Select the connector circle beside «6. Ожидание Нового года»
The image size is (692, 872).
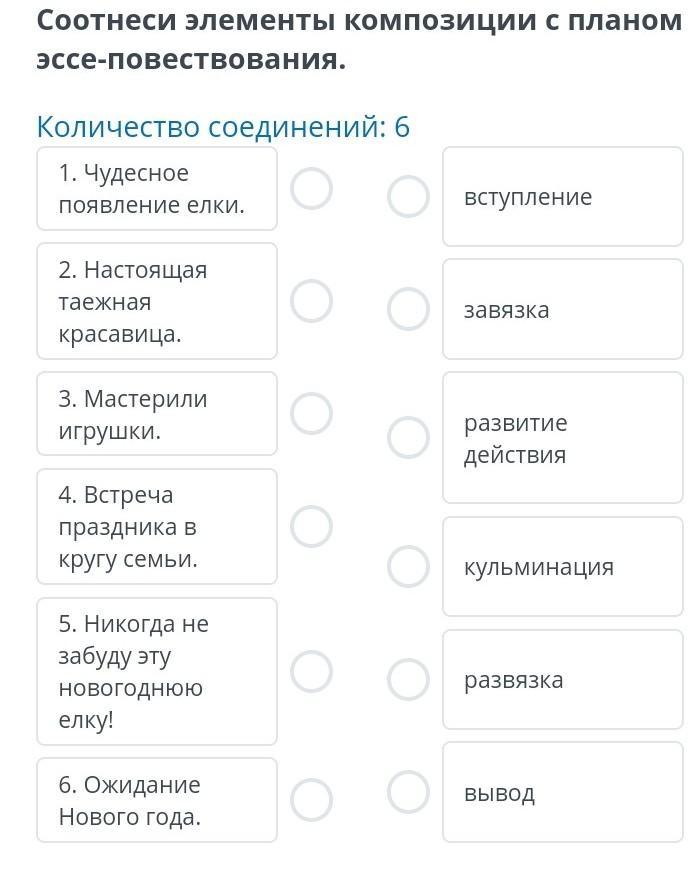[x=312, y=799]
